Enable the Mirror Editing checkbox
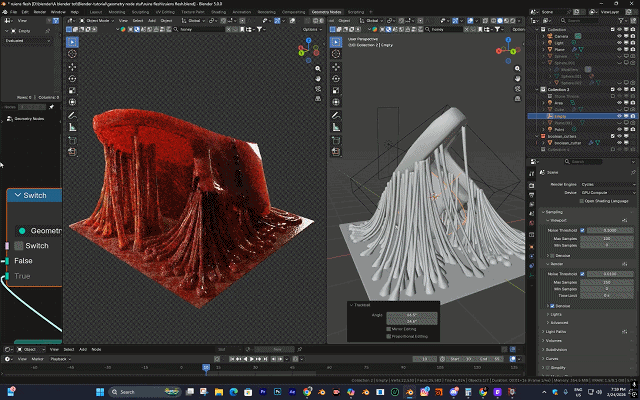Screen dimensions: 640x400 point(388,328)
